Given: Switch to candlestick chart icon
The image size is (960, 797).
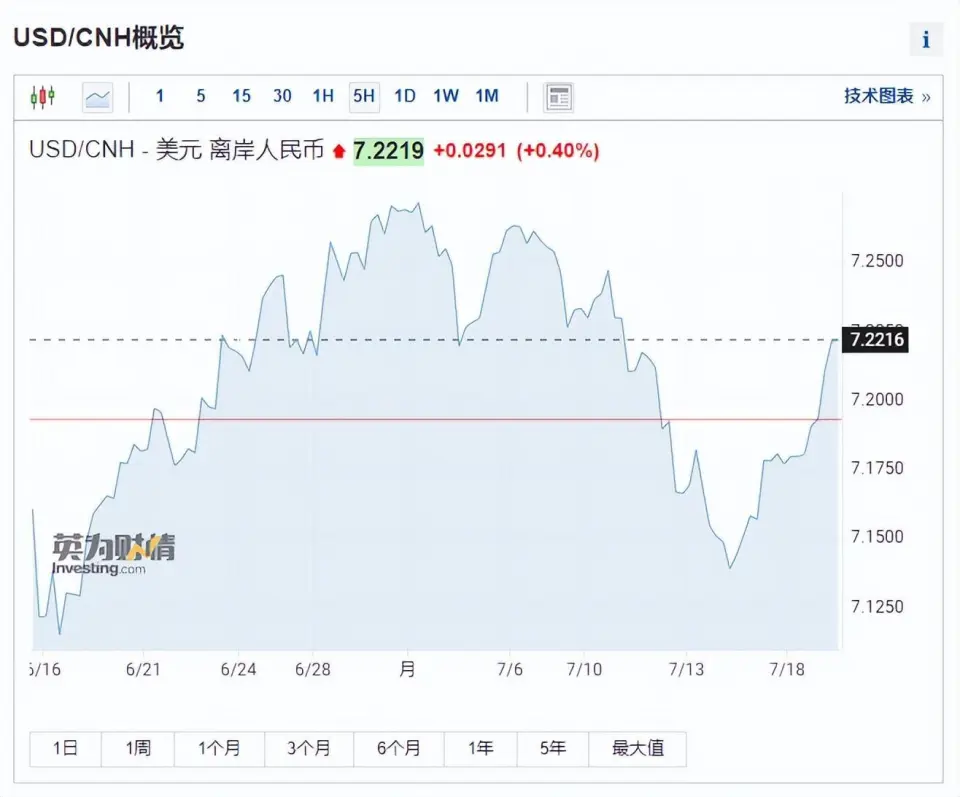Looking at the screenshot, I should point(42,97).
